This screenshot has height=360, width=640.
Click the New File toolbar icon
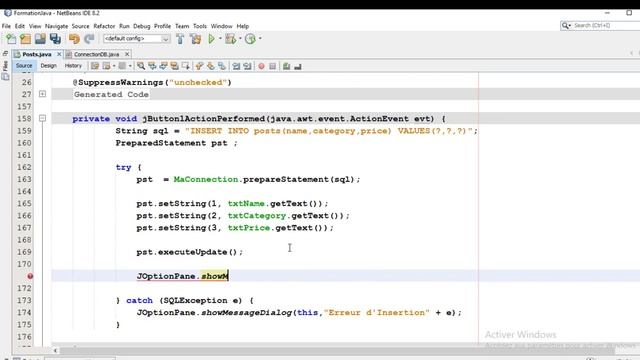[11, 39]
